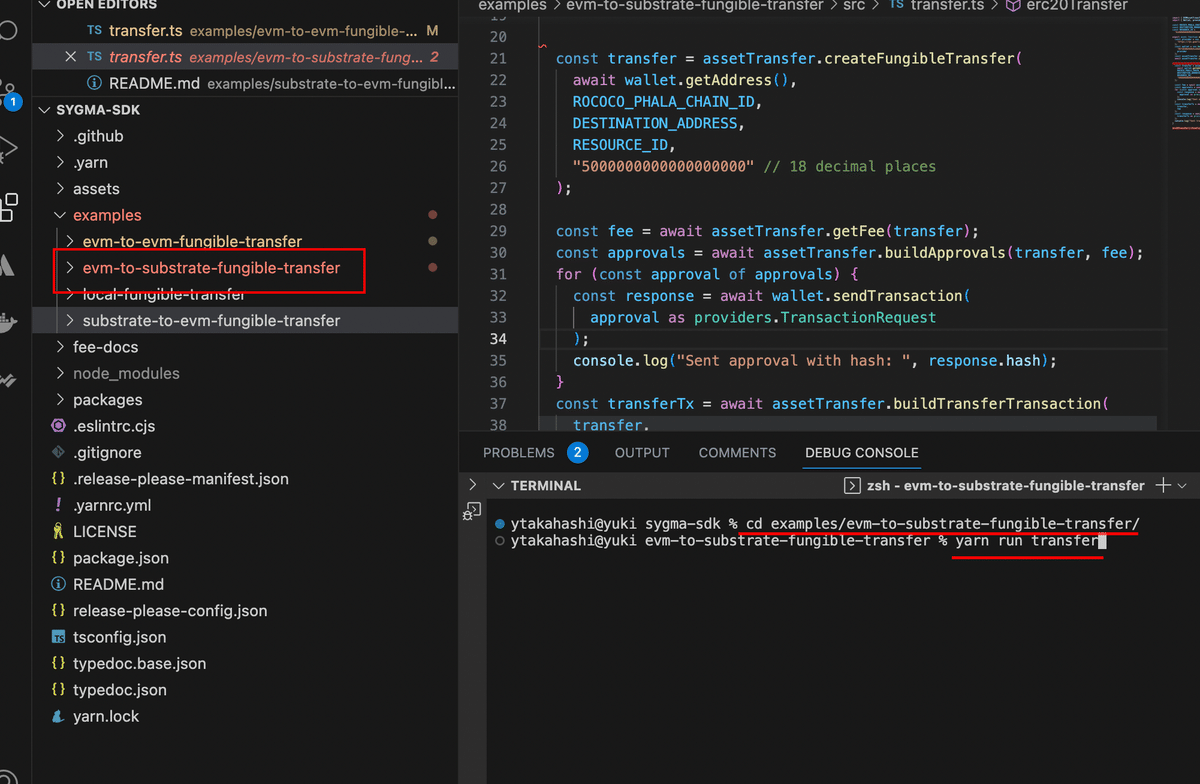Click the debug console icon left of the terminal
This screenshot has width=1200, height=784.
coord(472,512)
